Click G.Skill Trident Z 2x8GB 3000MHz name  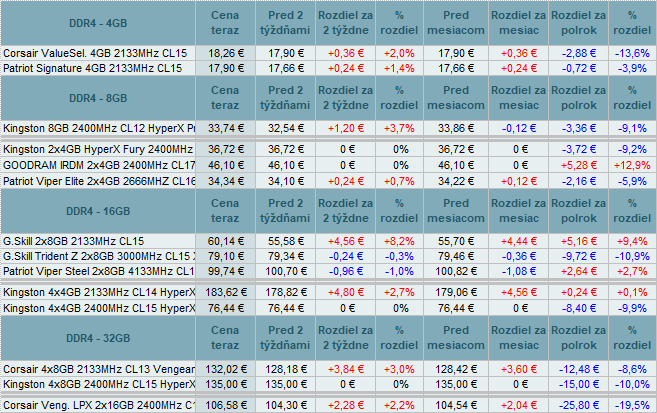pos(99,256)
